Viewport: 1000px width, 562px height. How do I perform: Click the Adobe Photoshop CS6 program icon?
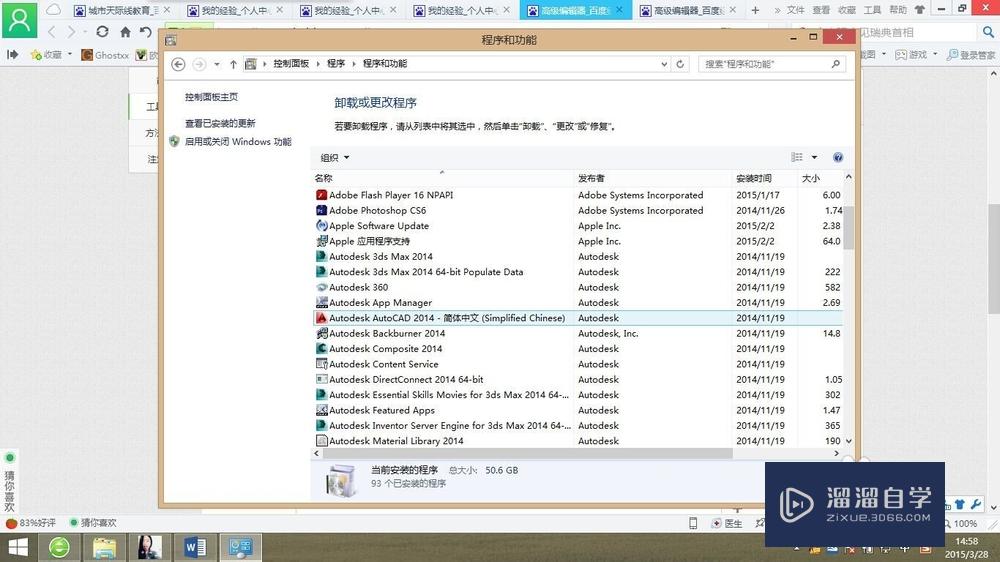tap(321, 211)
